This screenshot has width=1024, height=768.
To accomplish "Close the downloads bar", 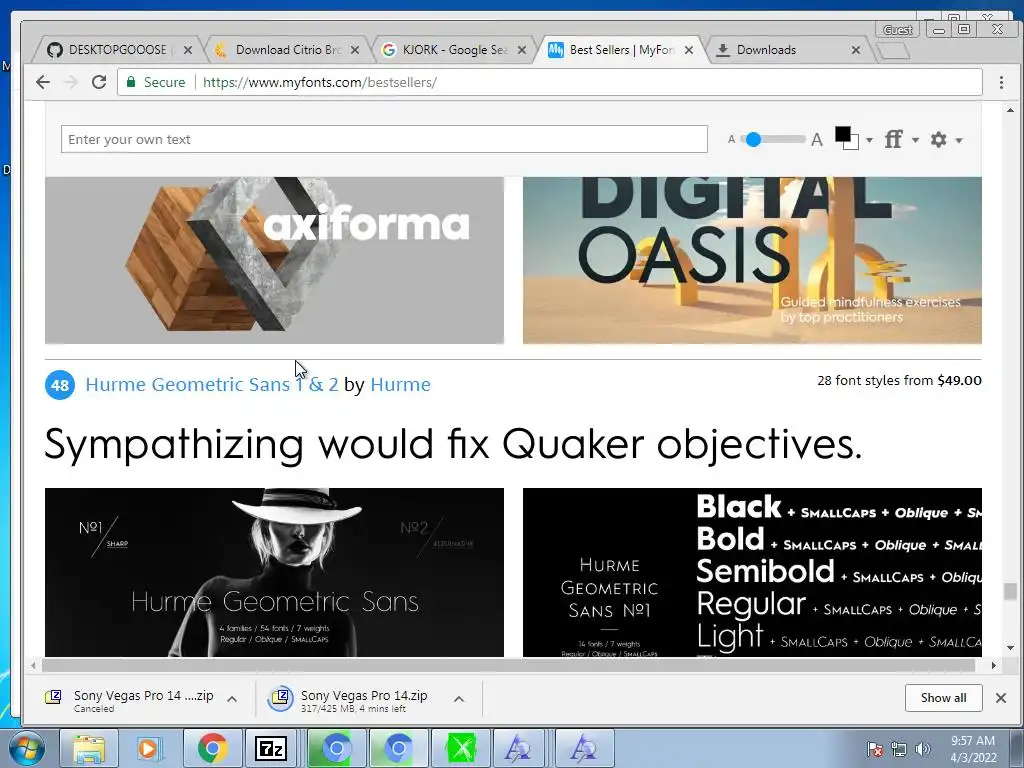I will pyautogui.click(x=1000, y=698).
